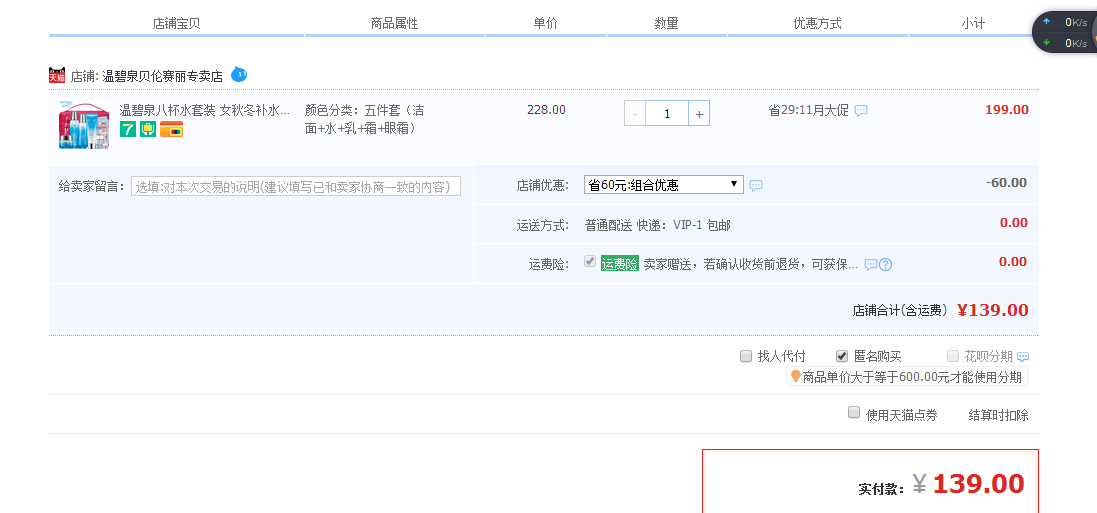Increase quantity with the plus button
The height and width of the screenshot is (513, 1097).
[x=699, y=114]
